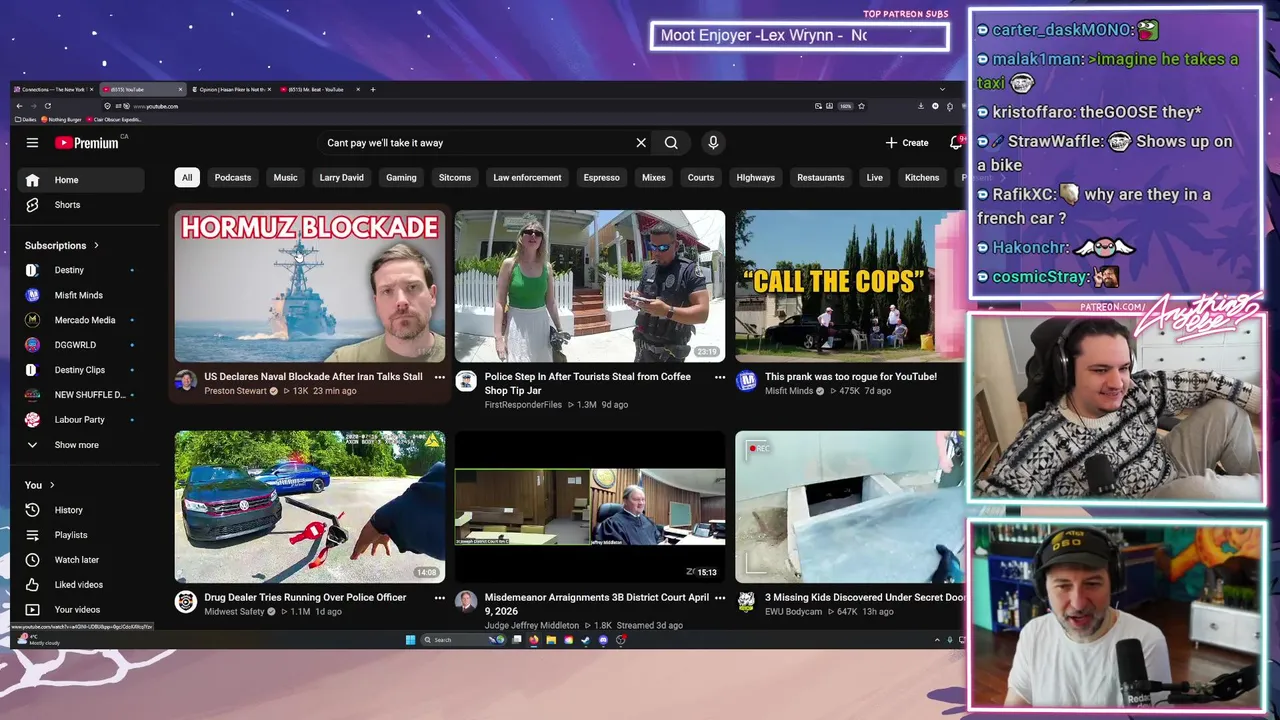Open Misfit Minds avatar under prank video
This screenshot has width=1280, height=720.
click(x=746, y=381)
